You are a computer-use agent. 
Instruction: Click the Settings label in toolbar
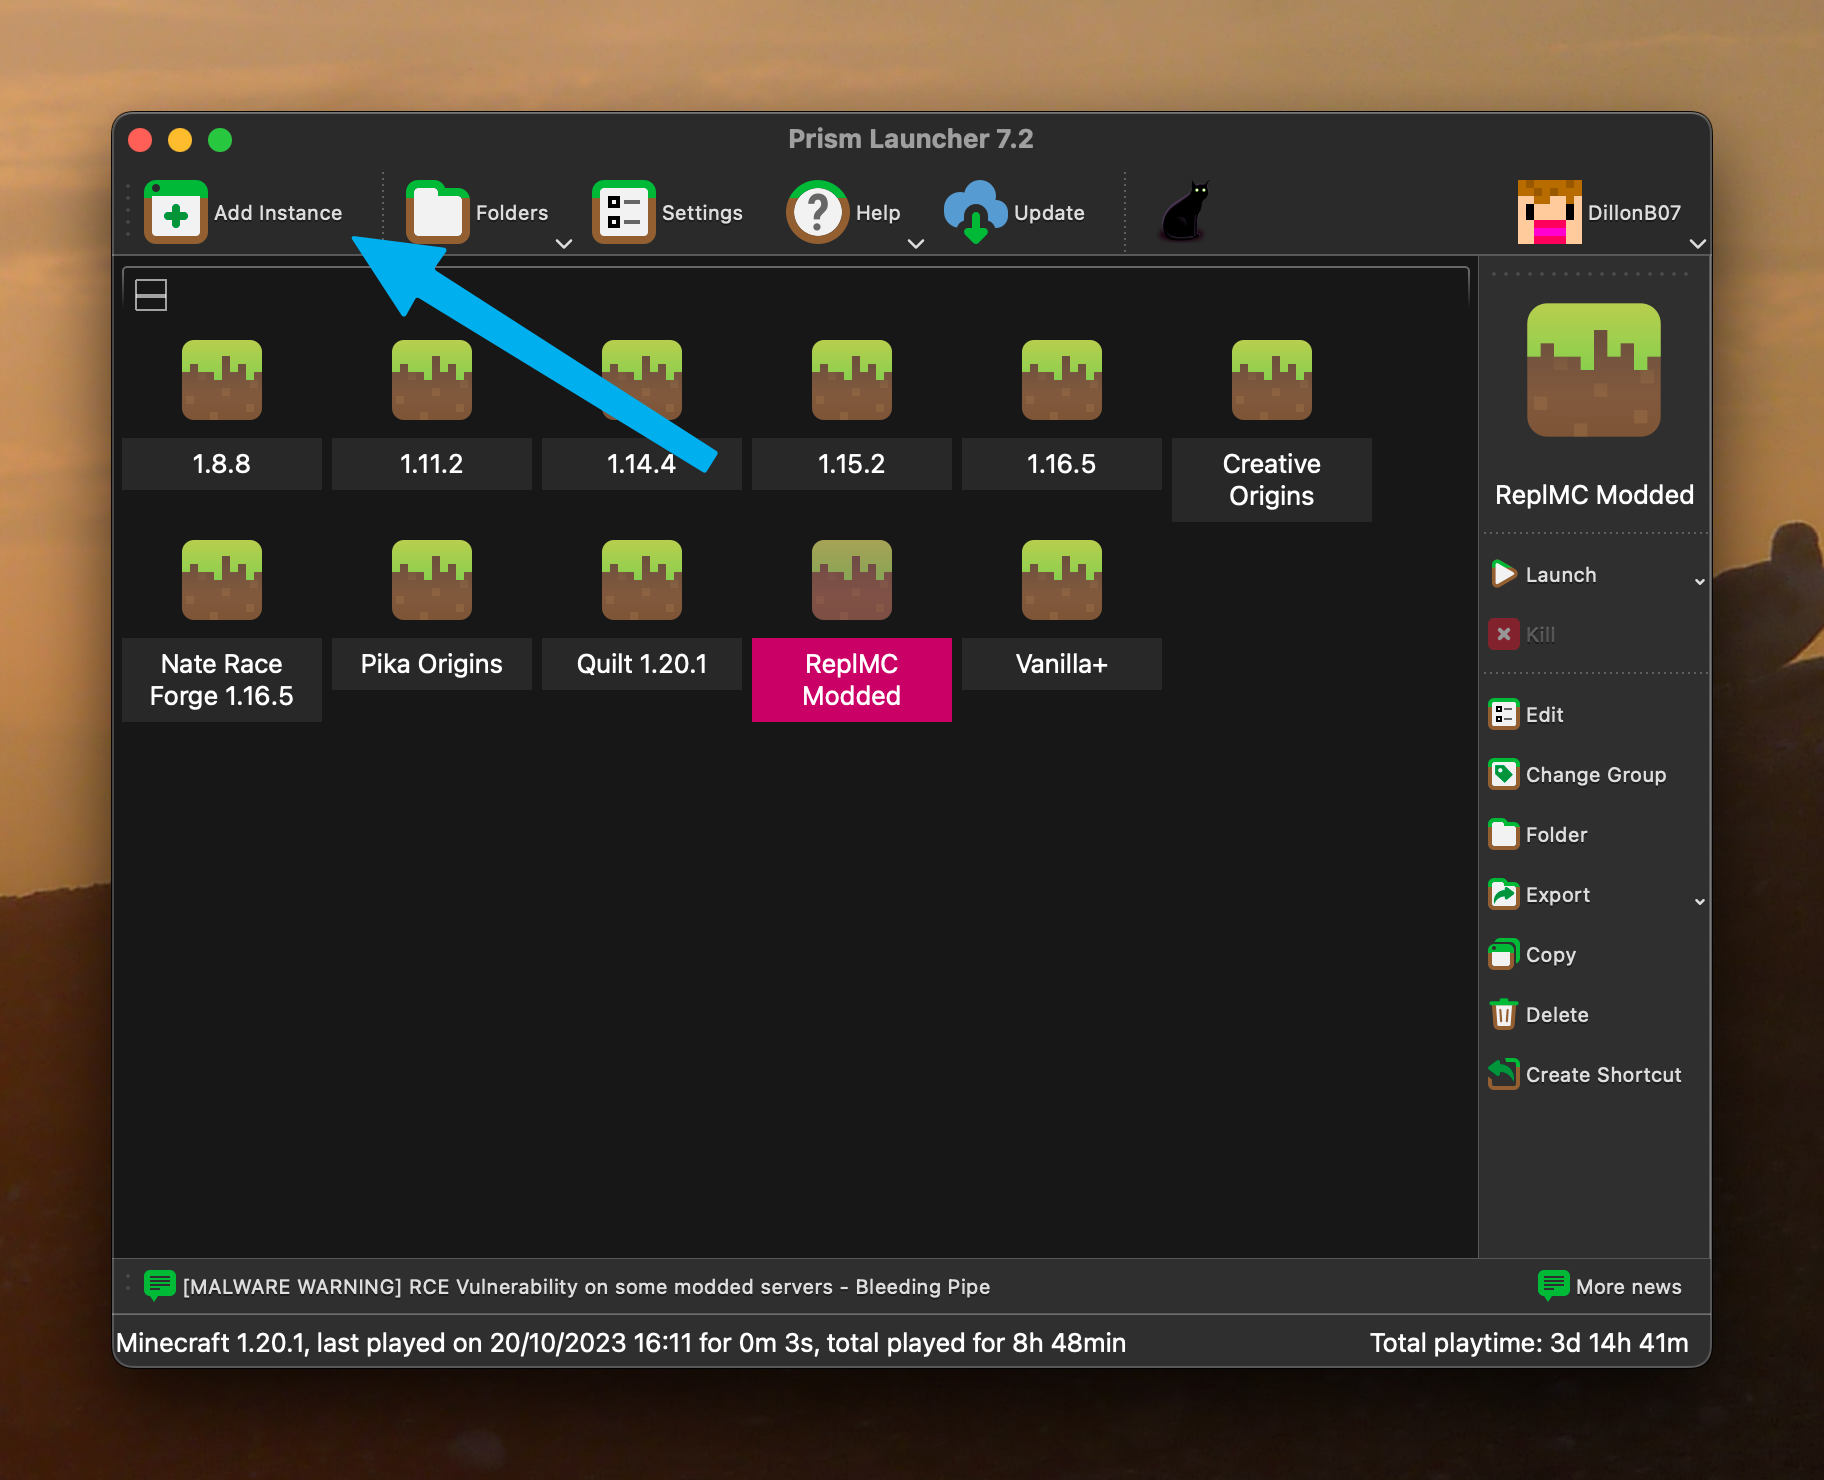(702, 213)
